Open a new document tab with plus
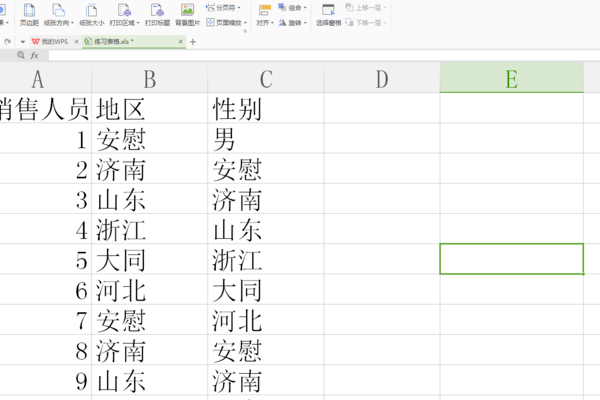 193,42
